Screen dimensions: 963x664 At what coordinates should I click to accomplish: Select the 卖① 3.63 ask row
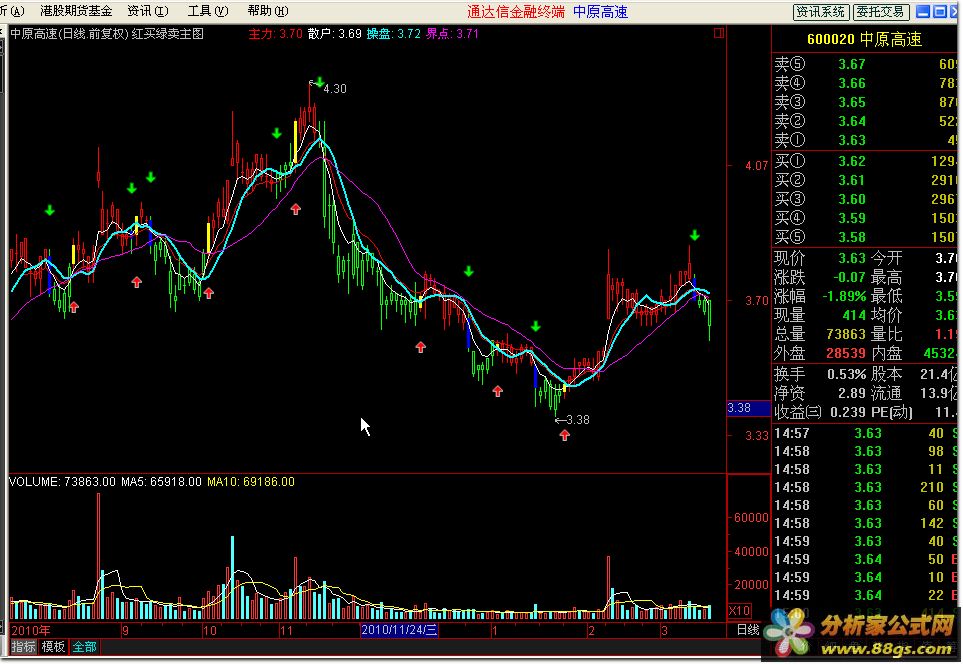[865, 140]
